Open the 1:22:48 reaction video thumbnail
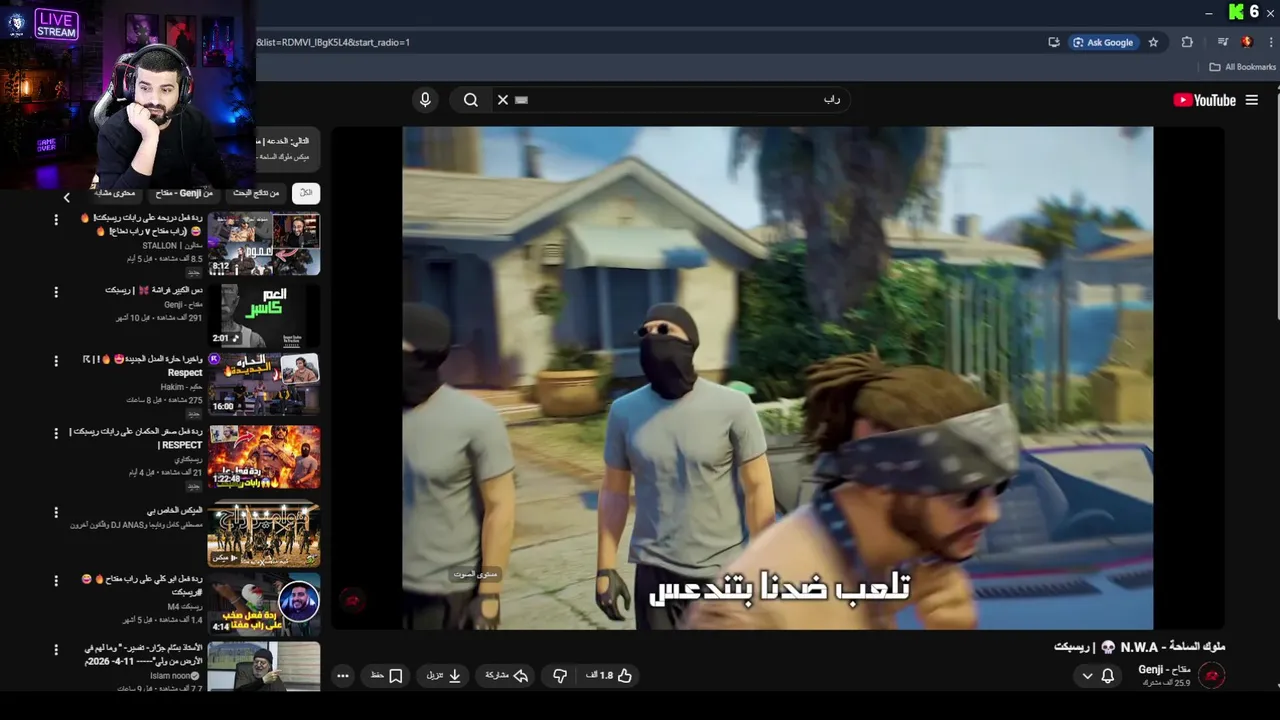 (264, 457)
